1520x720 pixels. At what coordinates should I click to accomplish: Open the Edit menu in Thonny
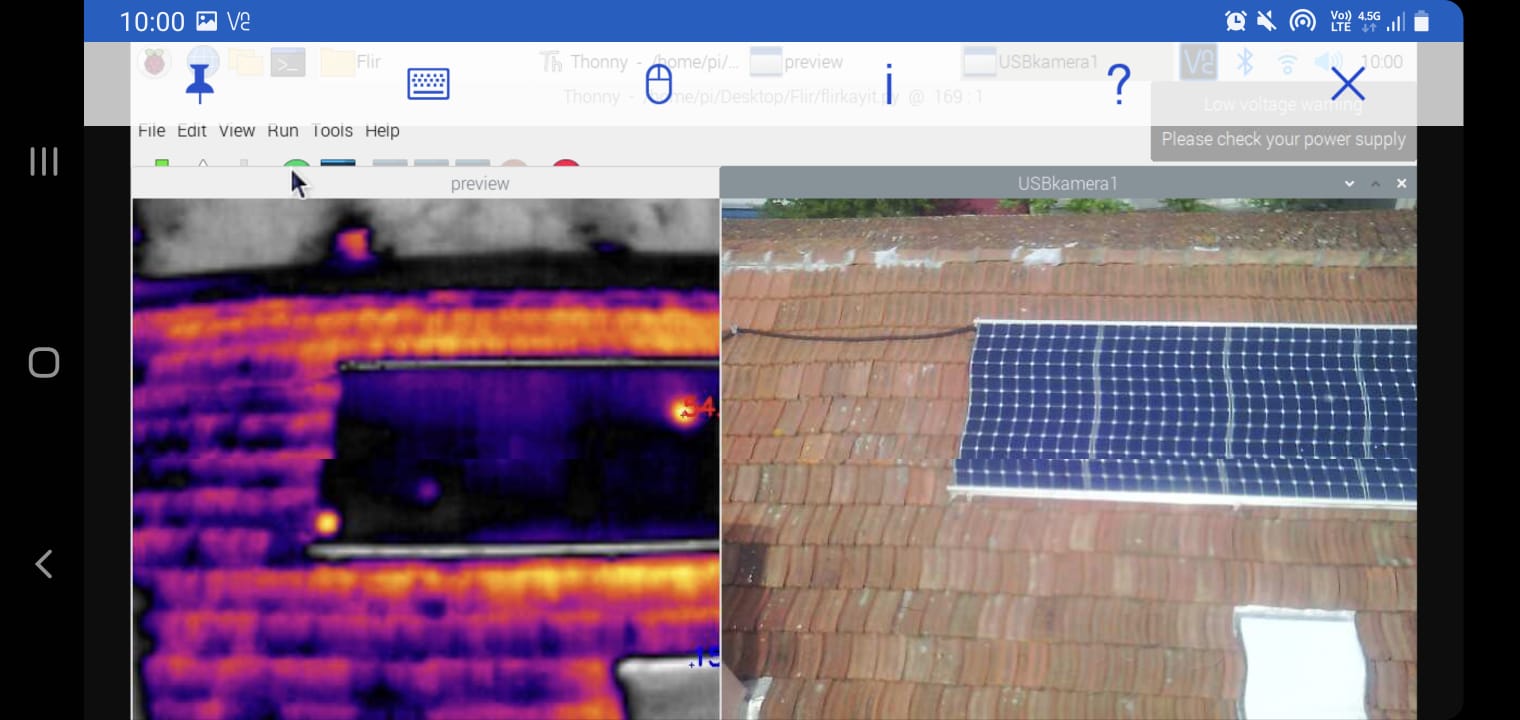192,131
